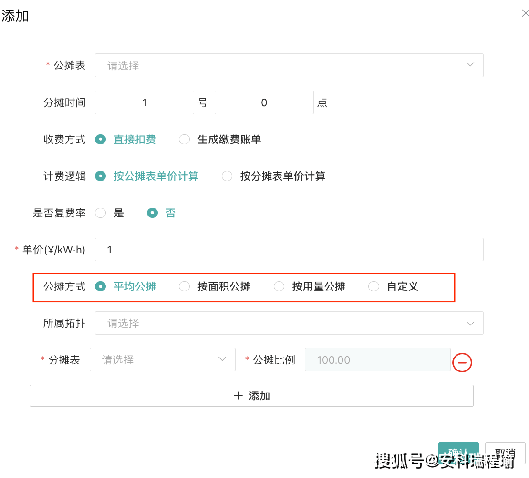Screen dimensions: 529x478
Task: Select 直接扣费 radio option
Action: [126, 139]
